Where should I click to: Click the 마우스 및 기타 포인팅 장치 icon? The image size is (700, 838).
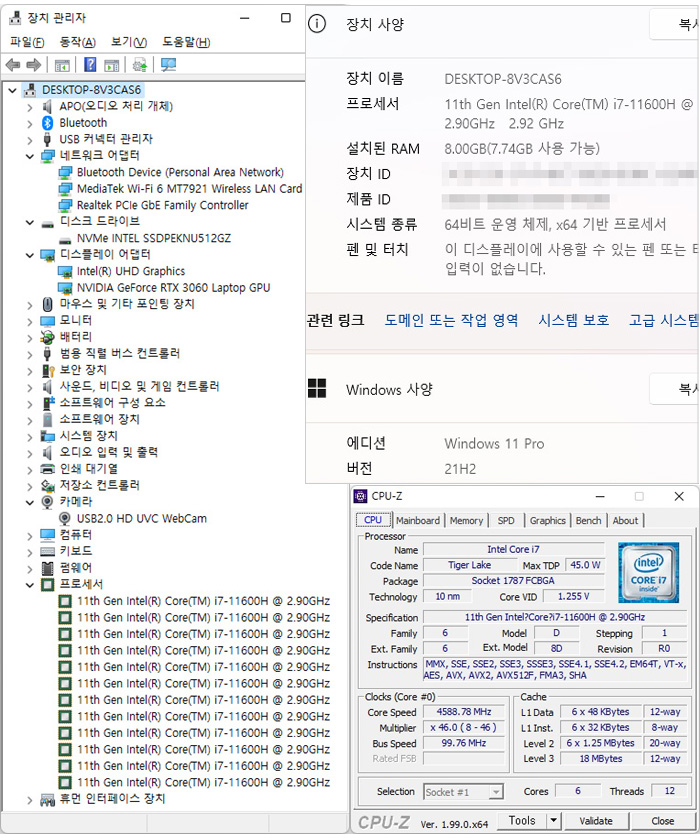48,304
